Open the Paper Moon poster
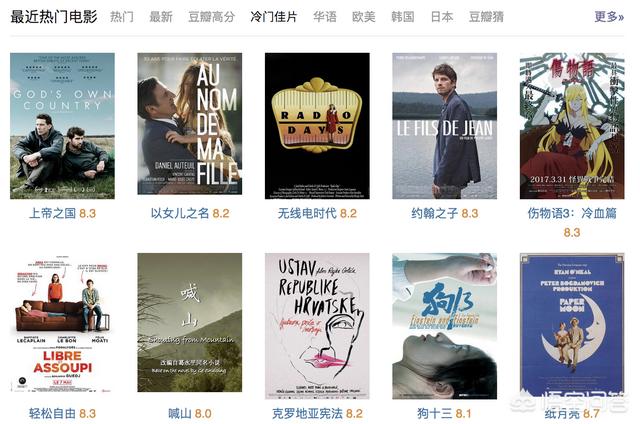The image size is (640, 424). [572, 326]
